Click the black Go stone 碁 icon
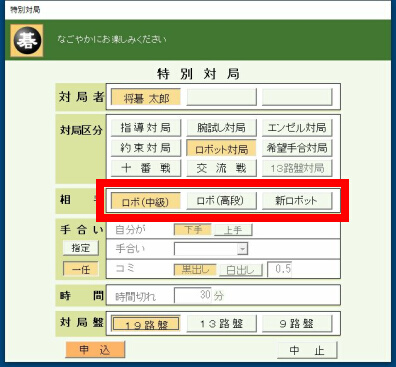 (27, 40)
